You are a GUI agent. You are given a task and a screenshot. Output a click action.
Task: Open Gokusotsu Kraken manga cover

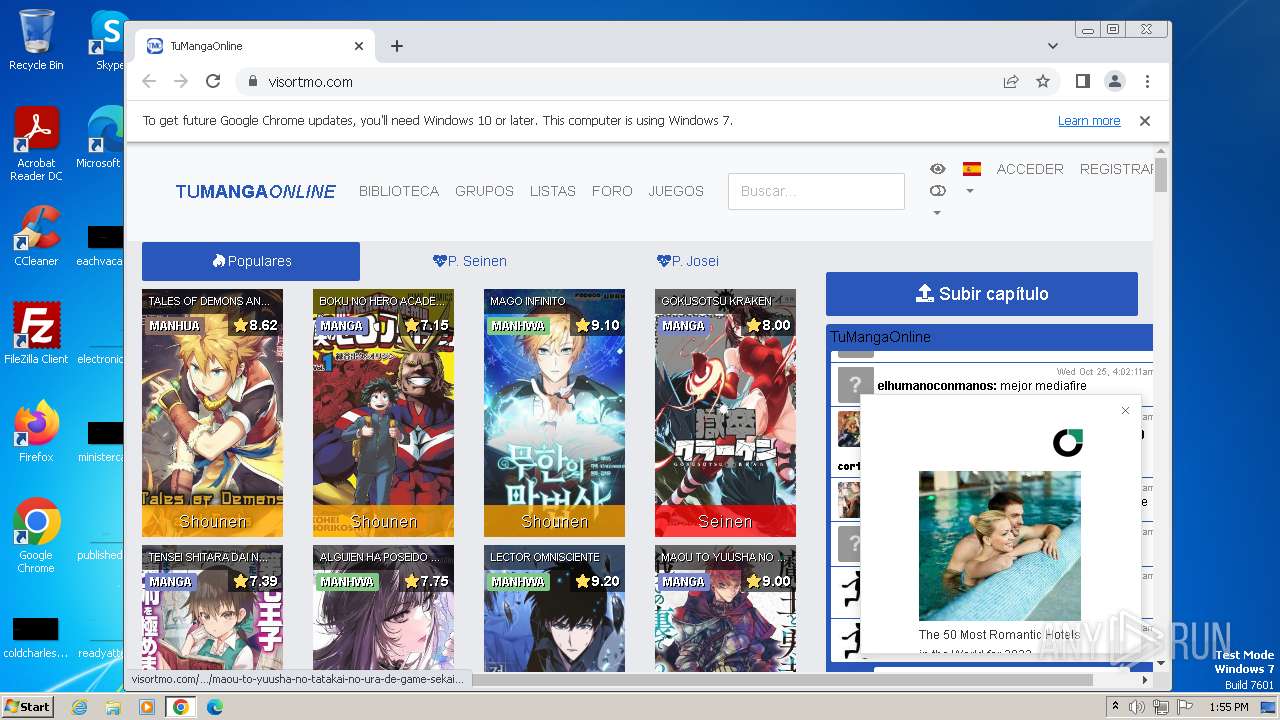tap(725, 413)
